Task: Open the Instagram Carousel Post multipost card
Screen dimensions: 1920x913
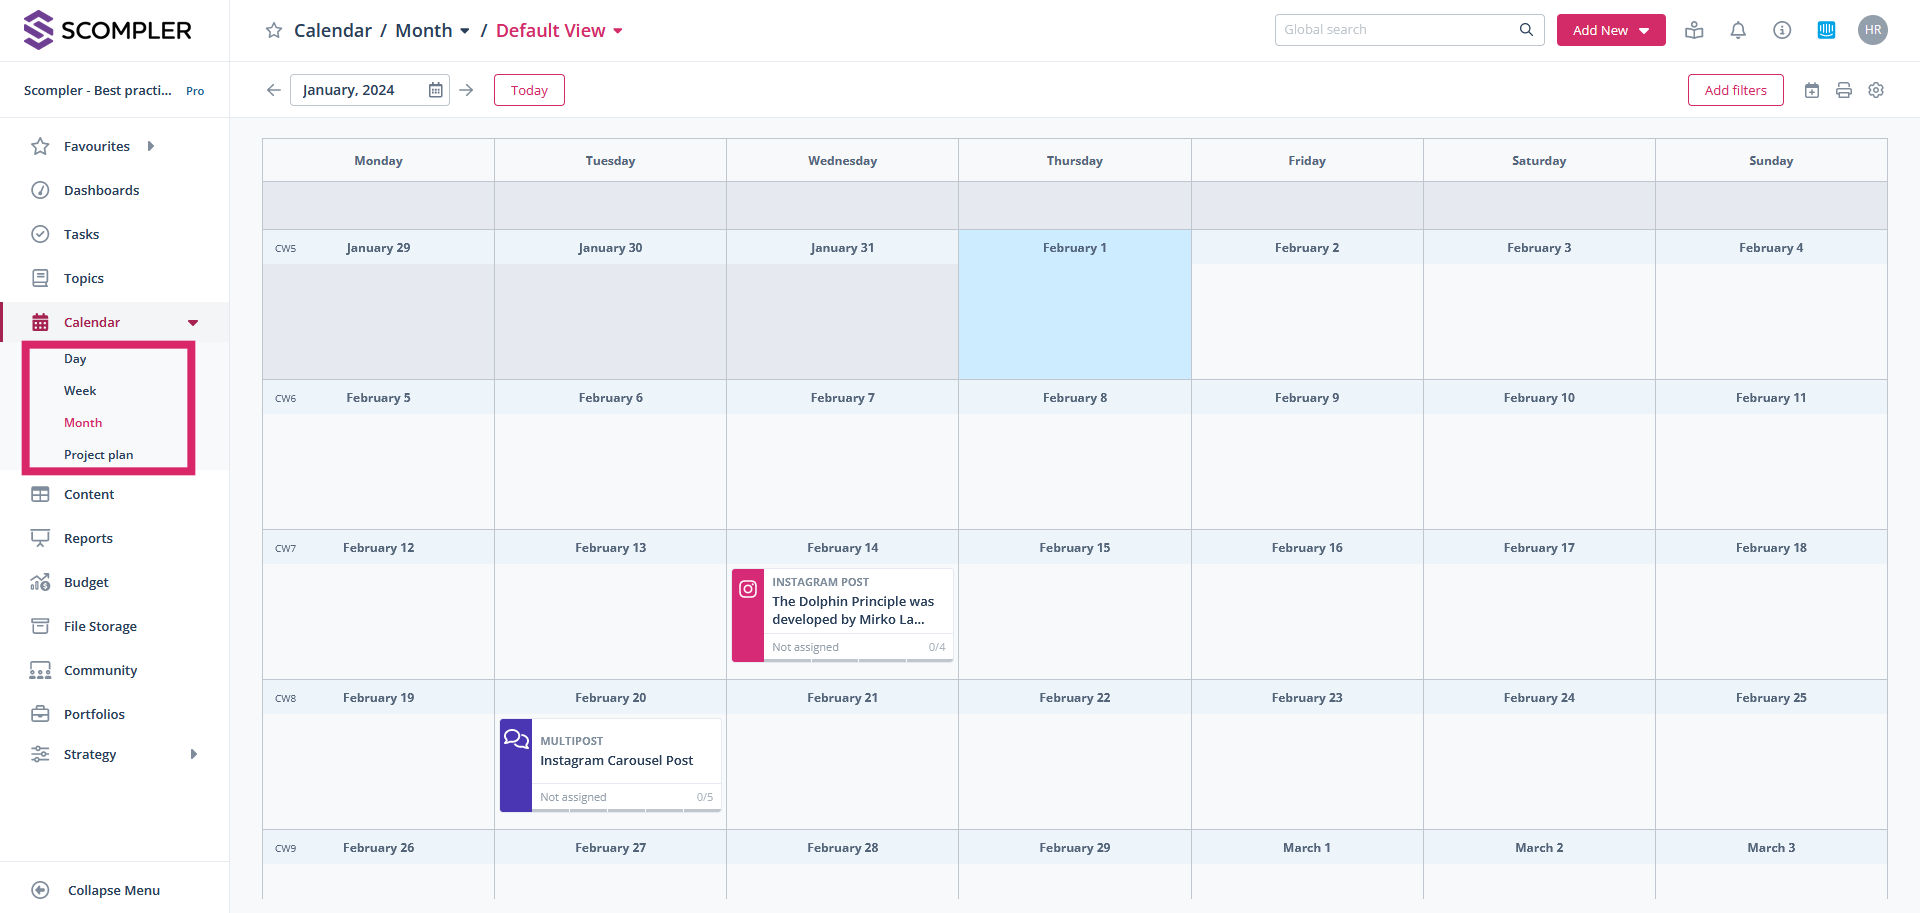Action: 616,761
